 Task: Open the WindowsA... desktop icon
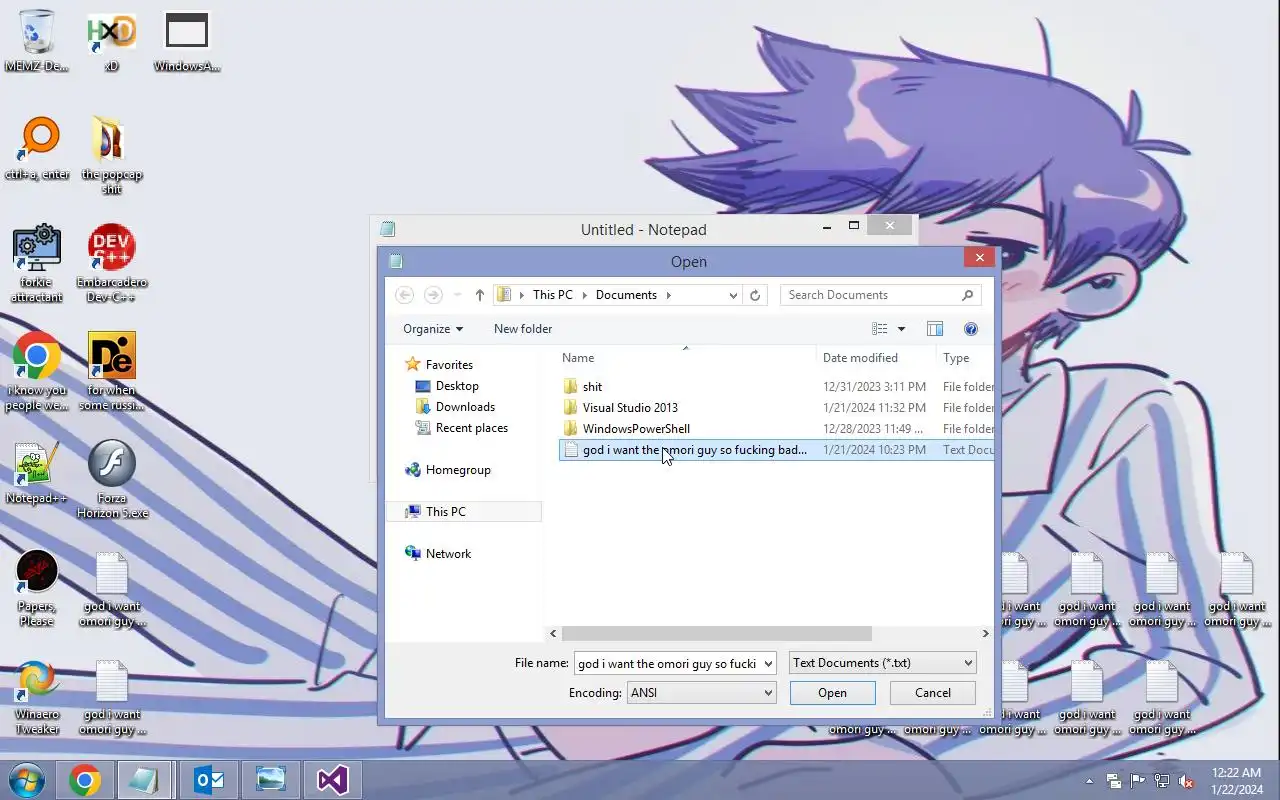(x=187, y=41)
